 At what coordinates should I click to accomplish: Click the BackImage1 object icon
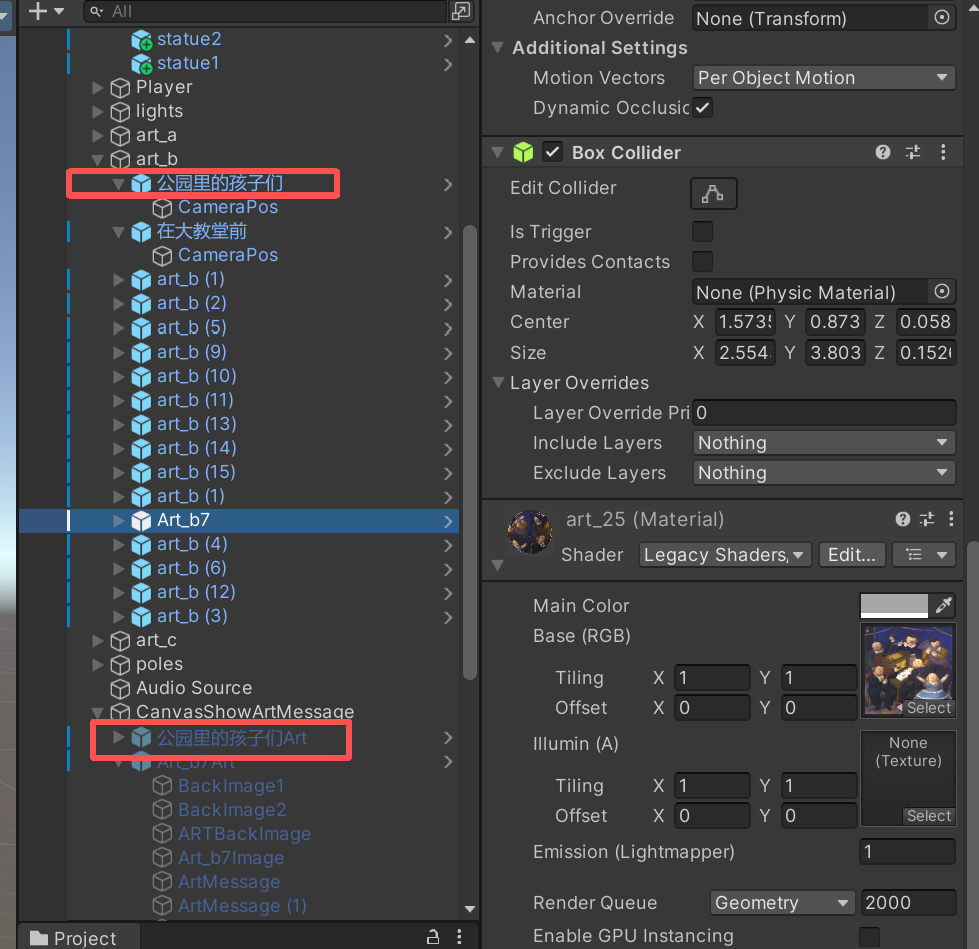[162, 786]
